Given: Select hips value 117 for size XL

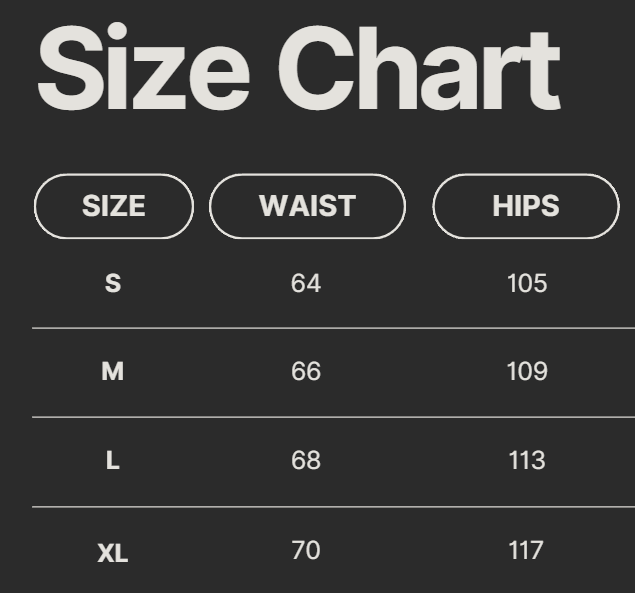Looking at the screenshot, I should point(527,550).
